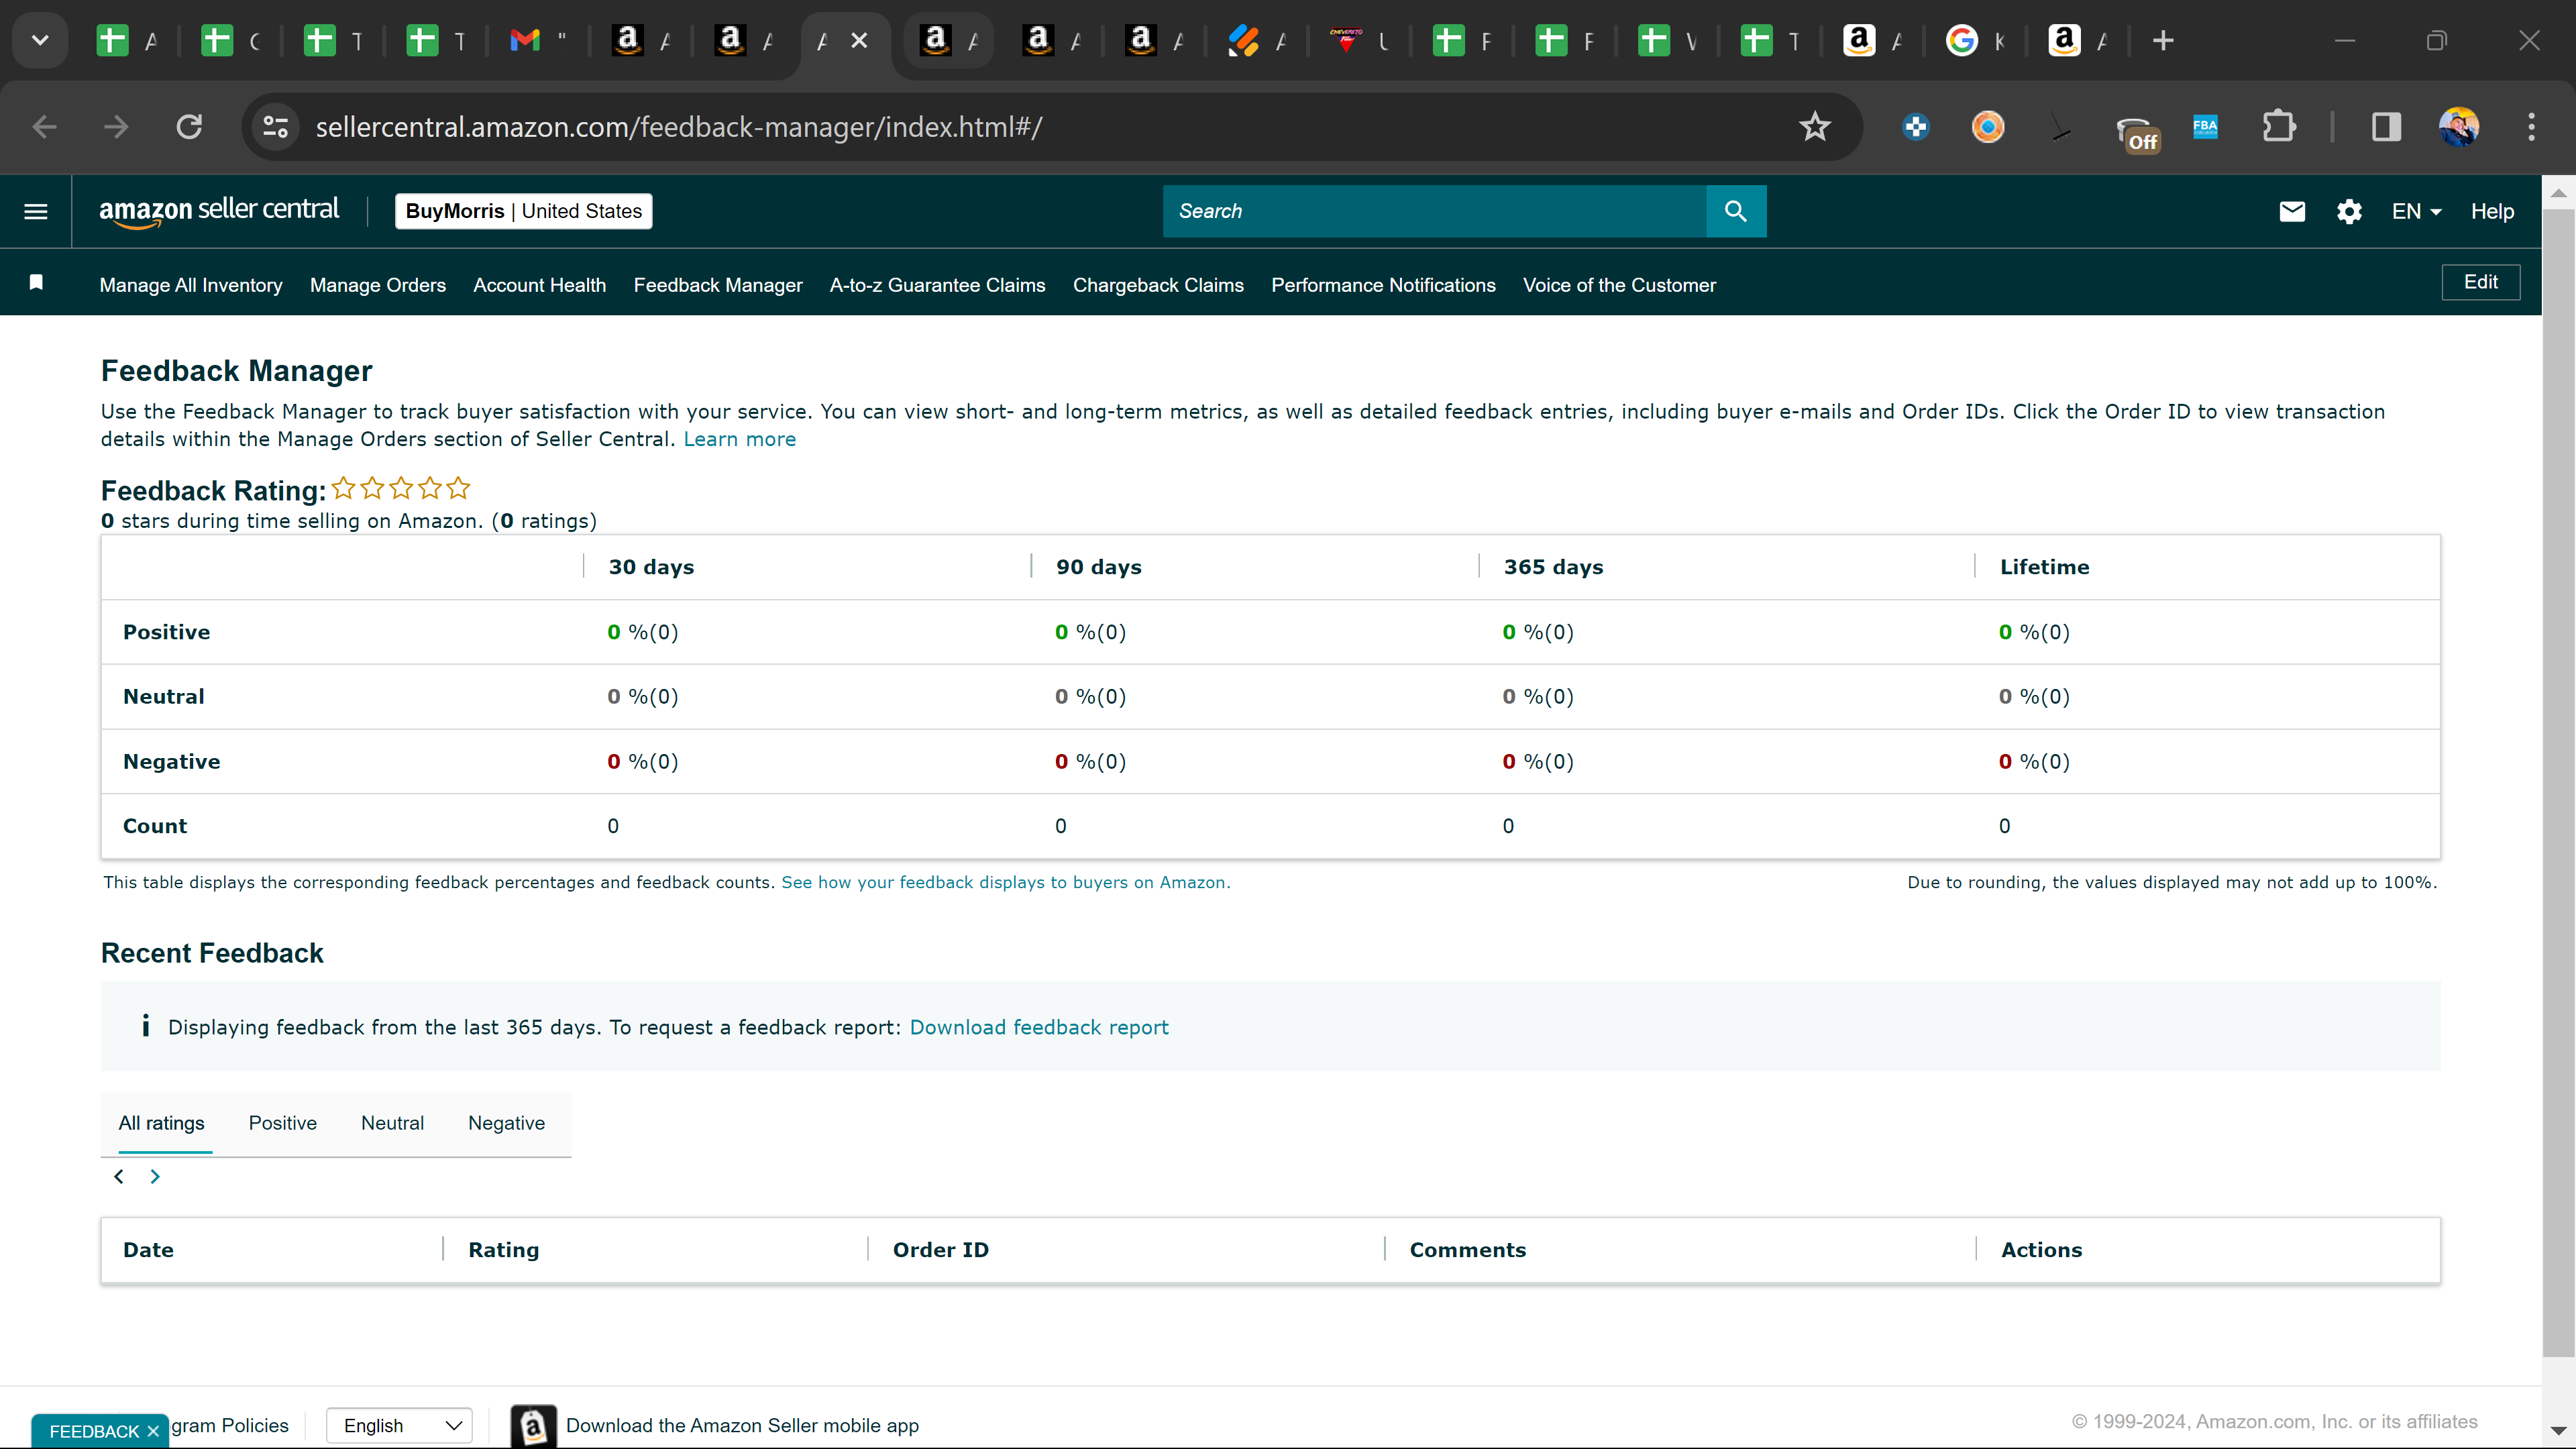Click the Amazon Seller Central logo

[219, 211]
